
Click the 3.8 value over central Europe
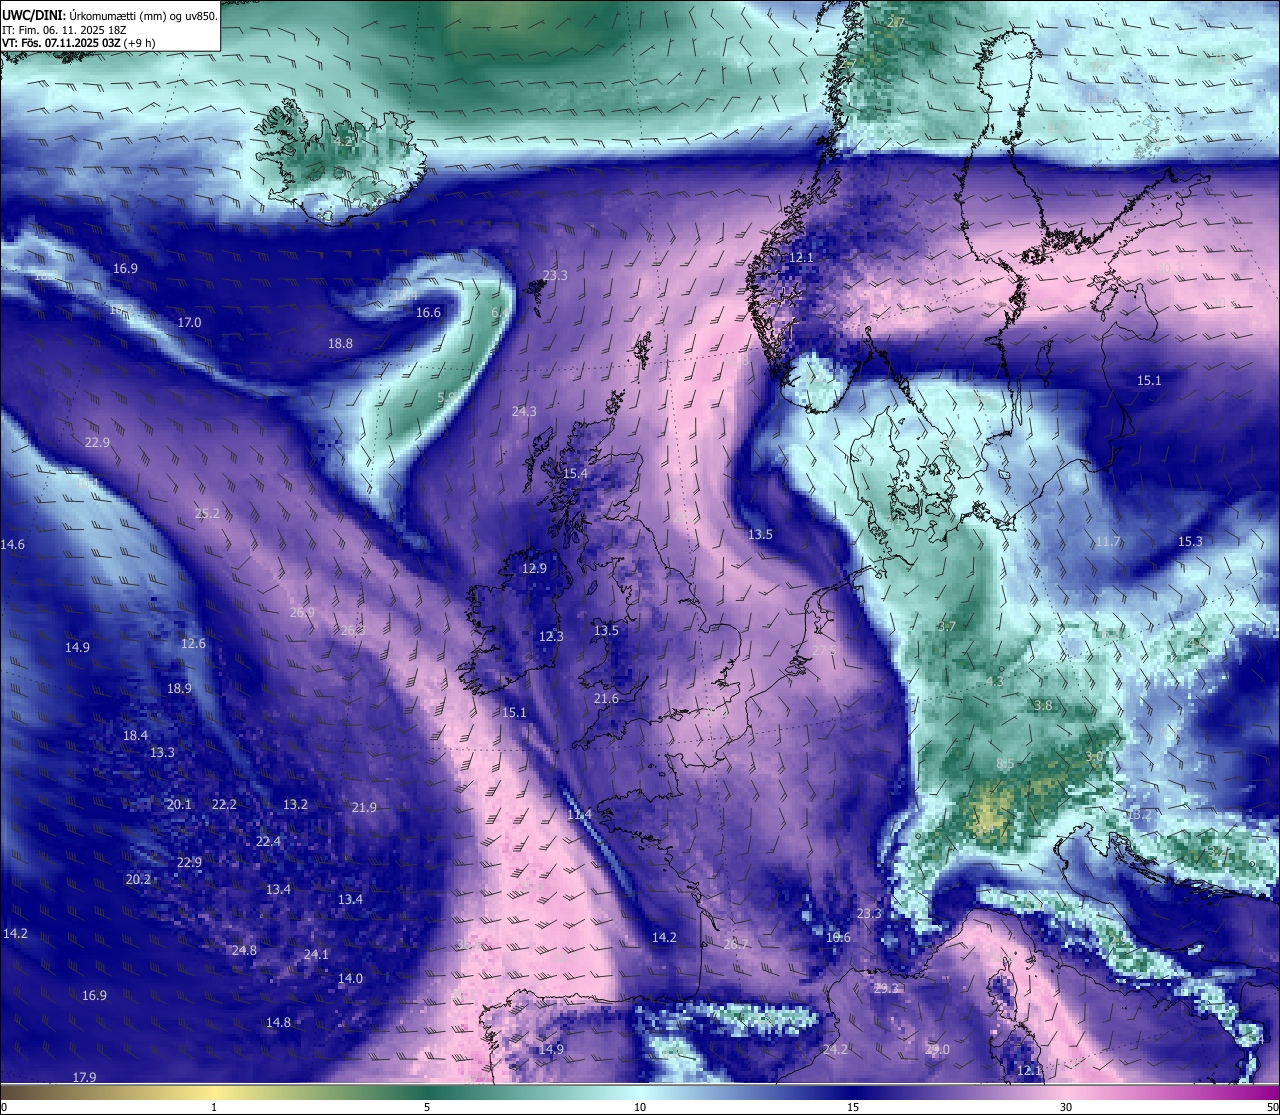tap(1043, 706)
